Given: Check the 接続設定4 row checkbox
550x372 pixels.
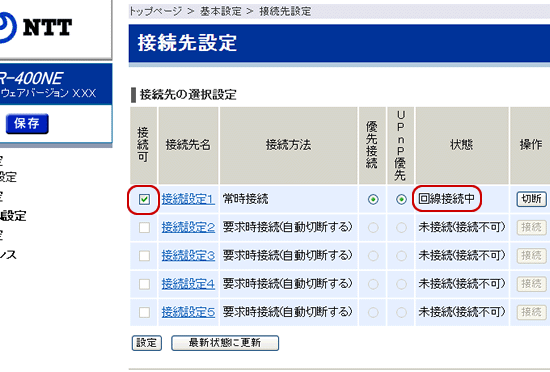Looking at the screenshot, I should click(144, 284).
